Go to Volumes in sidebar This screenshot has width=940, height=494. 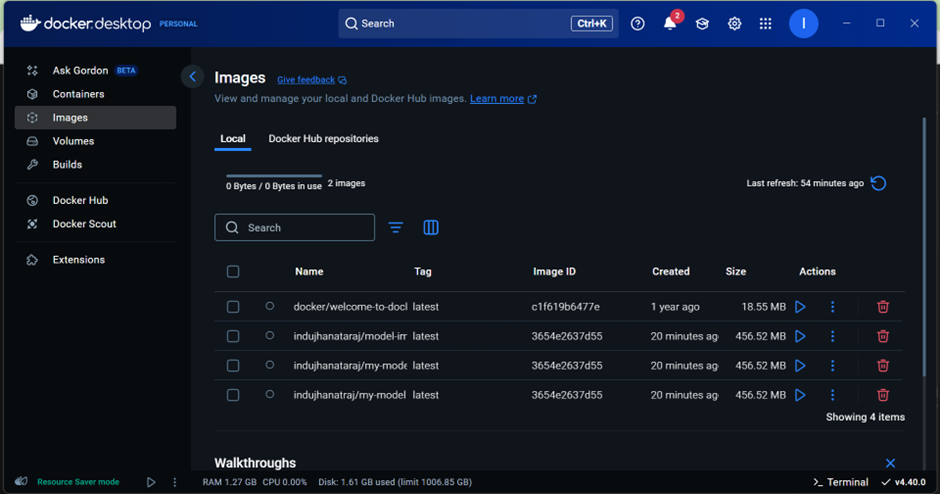click(x=95, y=141)
